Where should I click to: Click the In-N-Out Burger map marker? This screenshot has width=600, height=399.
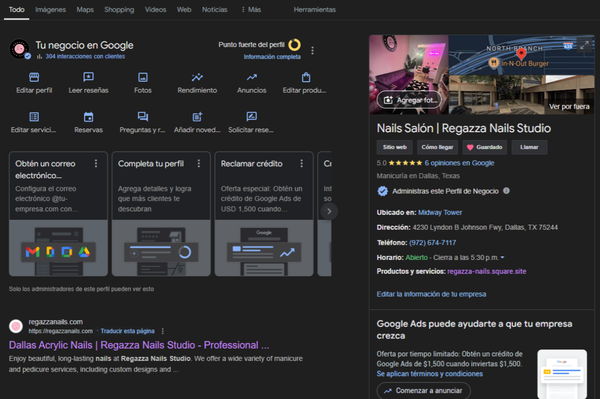(494, 62)
